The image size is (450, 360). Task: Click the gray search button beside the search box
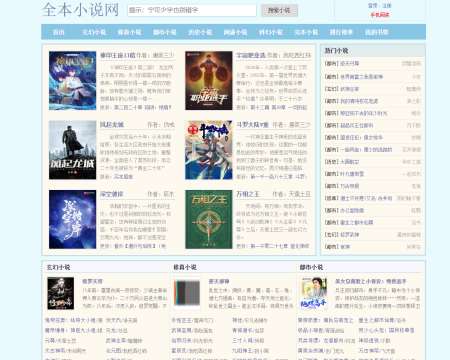(279, 10)
